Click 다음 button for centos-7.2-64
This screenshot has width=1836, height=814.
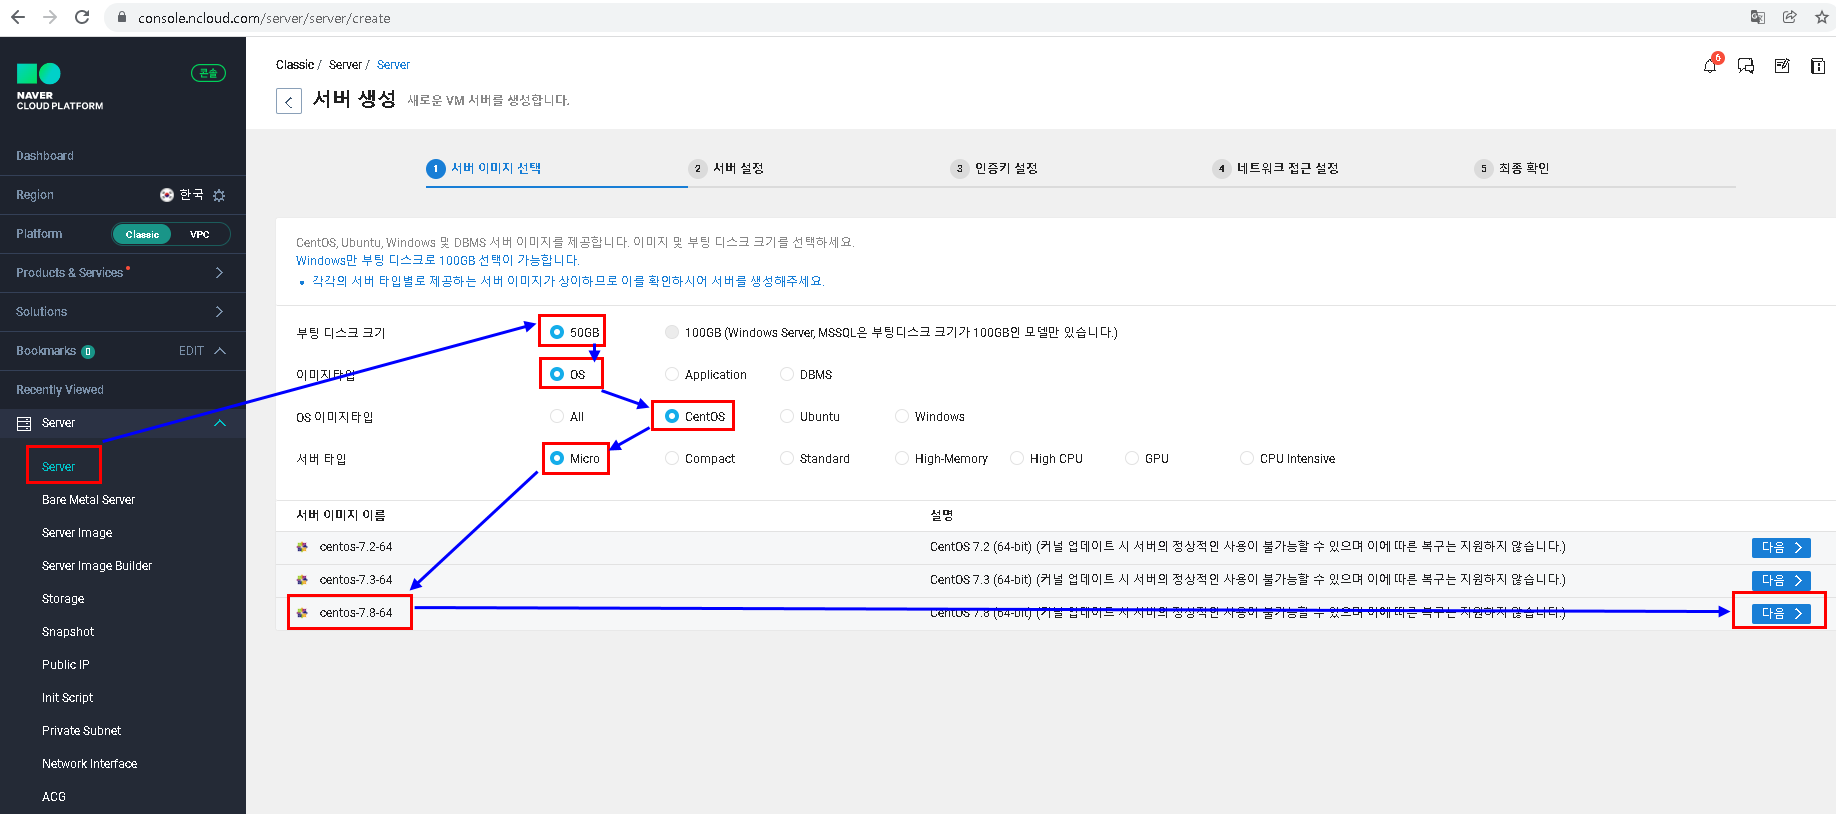(1781, 548)
